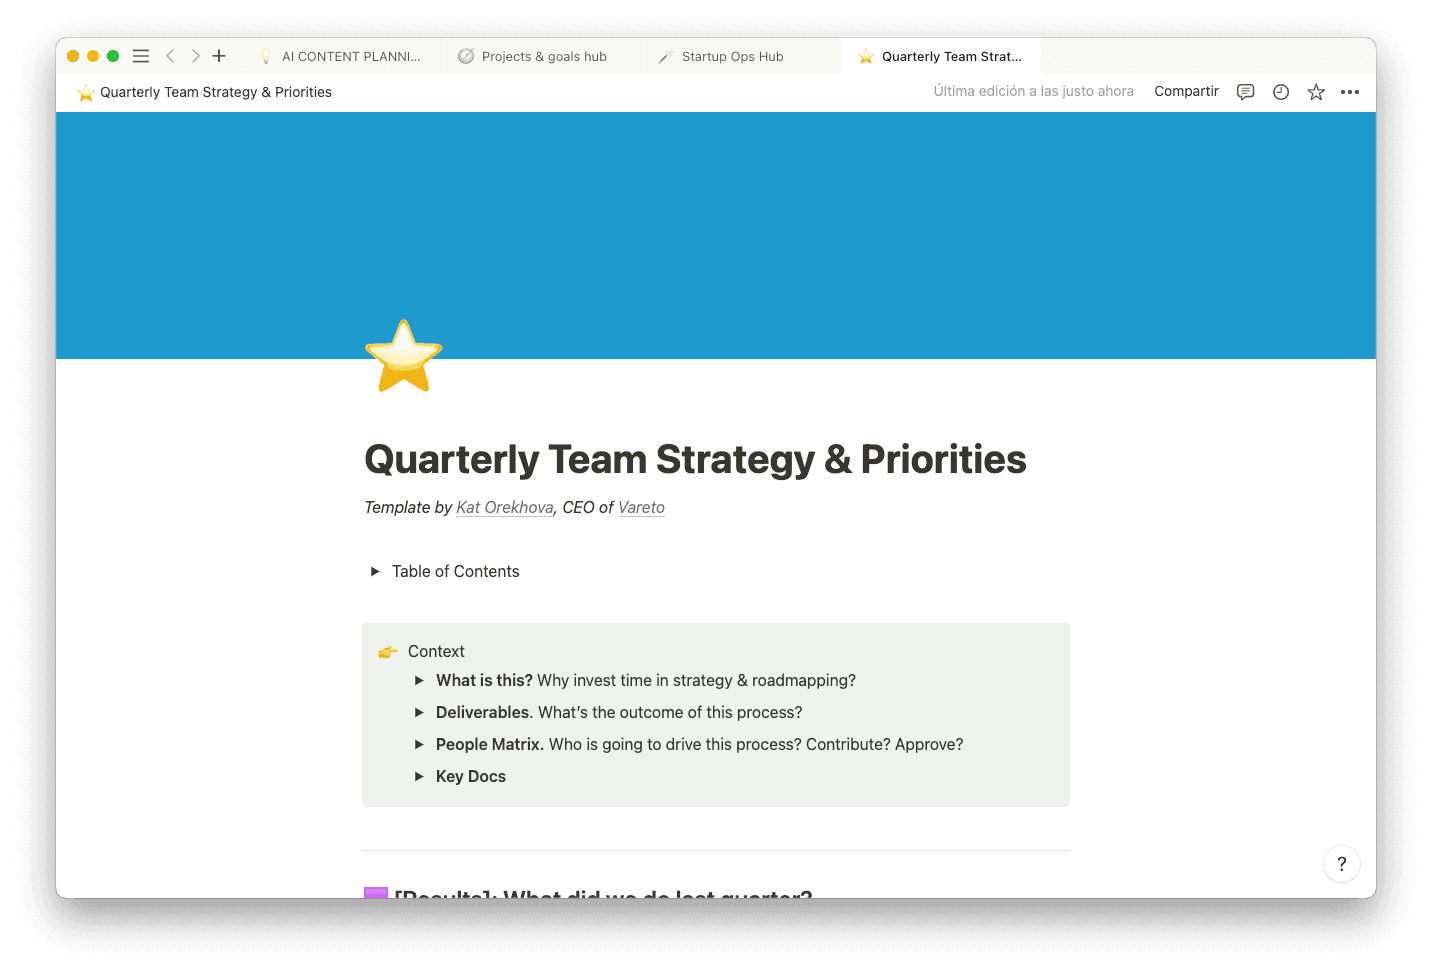The image size is (1432, 972).
Task: Open the page comments icon
Action: click(x=1245, y=92)
